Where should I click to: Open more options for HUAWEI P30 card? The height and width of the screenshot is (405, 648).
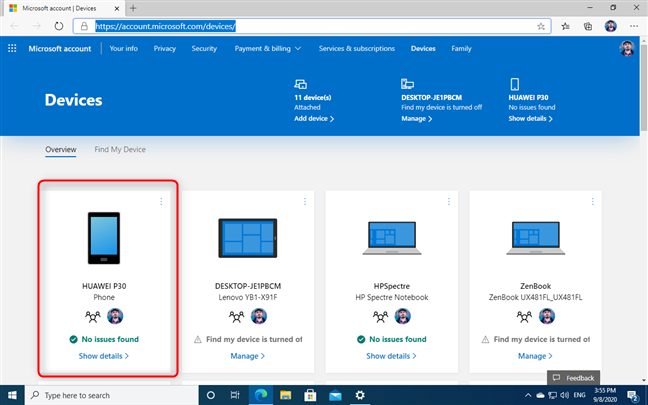click(x=161, y=201)
